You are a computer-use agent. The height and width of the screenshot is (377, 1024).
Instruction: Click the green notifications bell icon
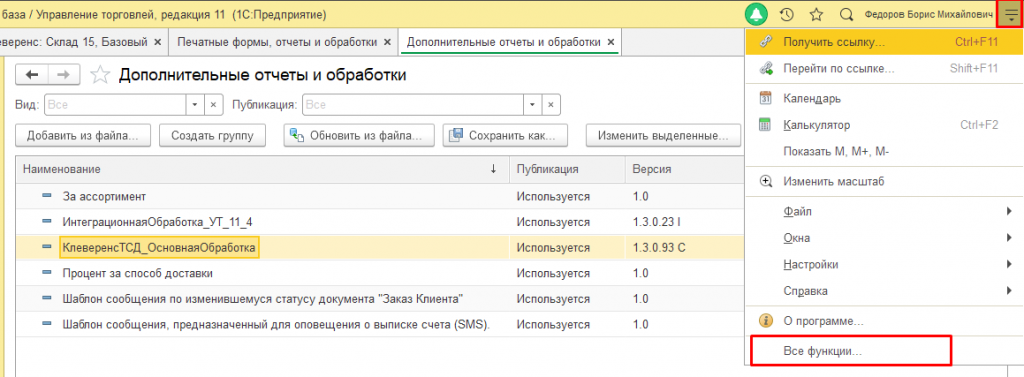tap(758, 14)
